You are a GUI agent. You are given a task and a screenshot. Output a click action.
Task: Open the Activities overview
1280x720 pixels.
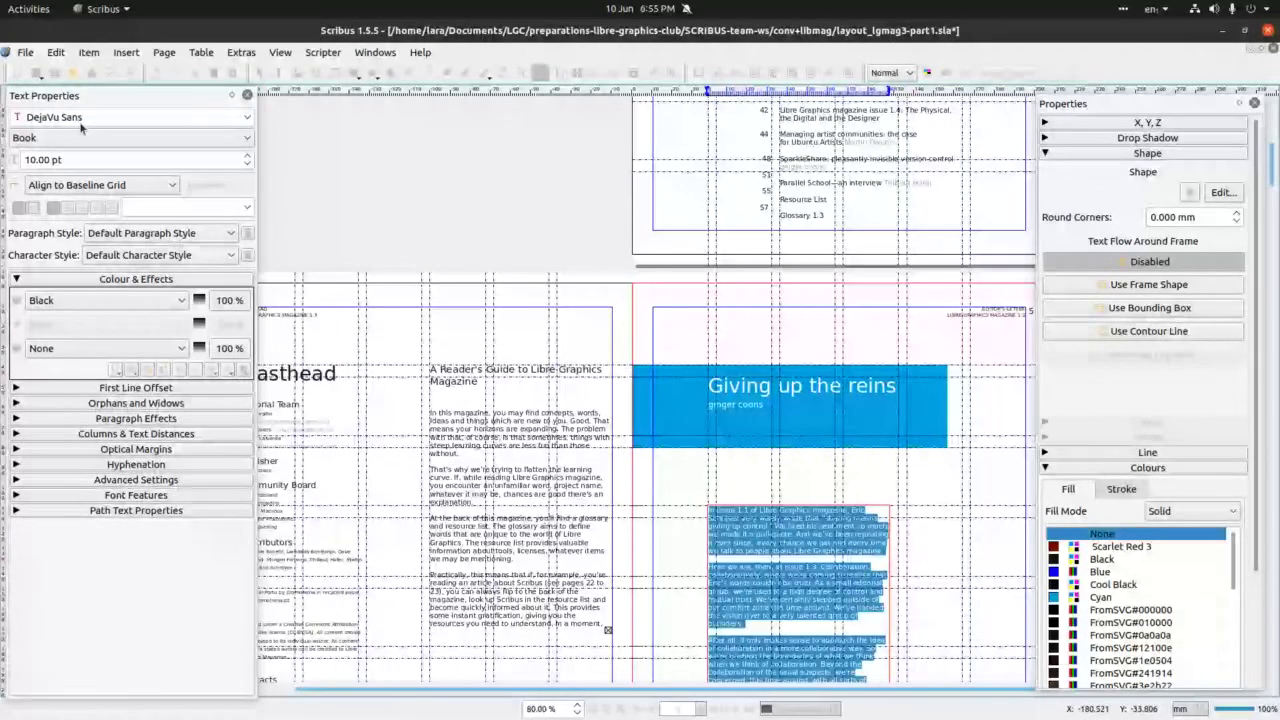[x=29, y=8]
